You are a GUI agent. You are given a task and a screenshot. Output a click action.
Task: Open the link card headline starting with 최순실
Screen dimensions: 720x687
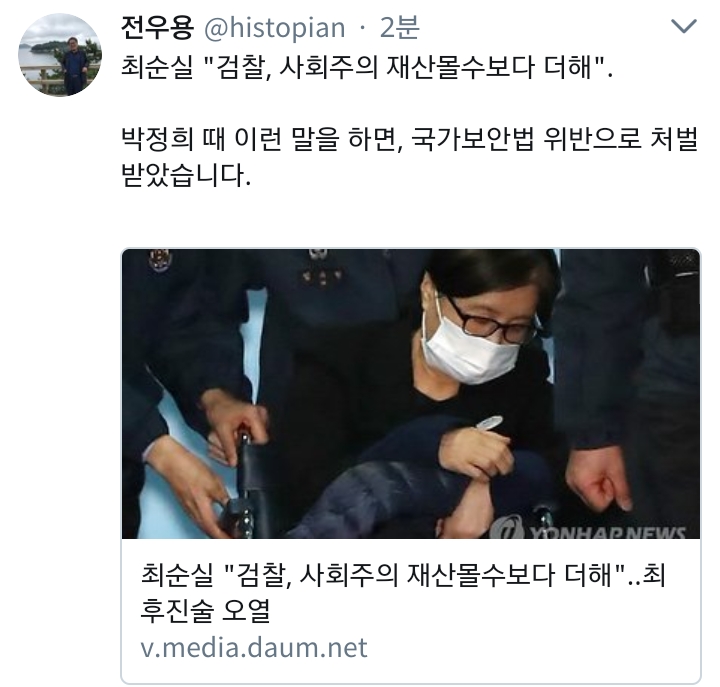click(x=402, y=593)
